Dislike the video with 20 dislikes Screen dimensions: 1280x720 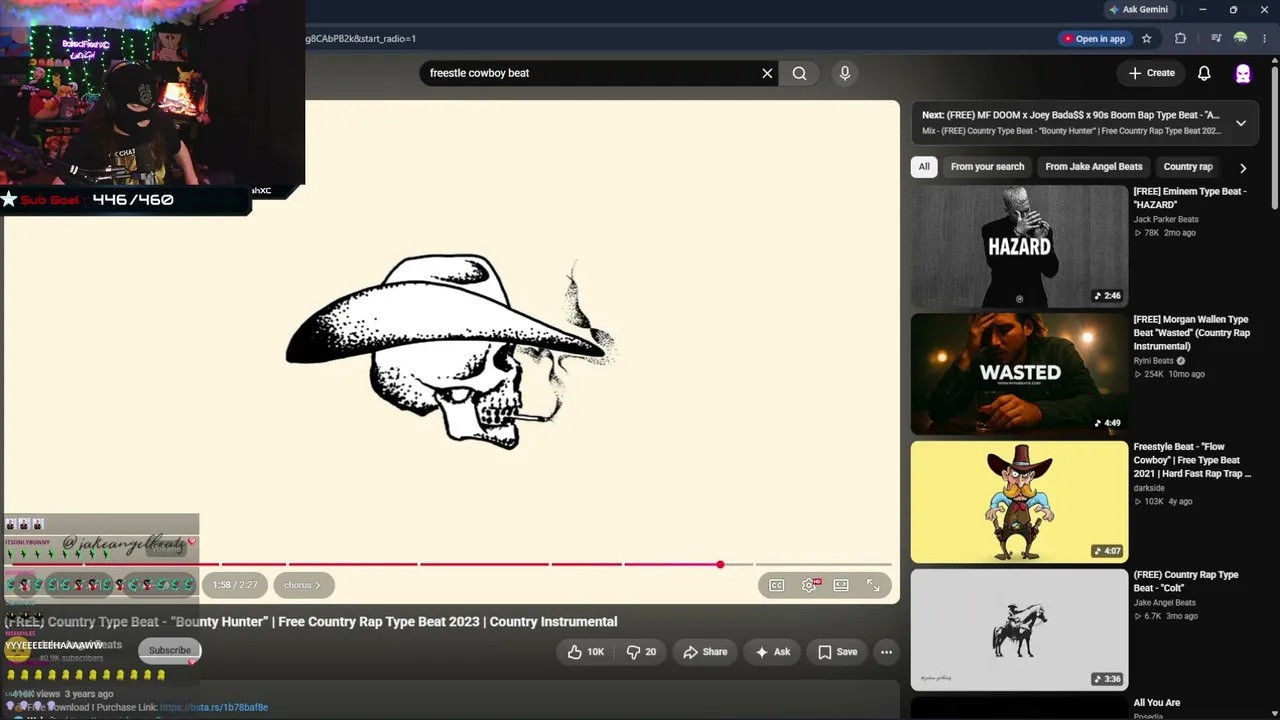[x=641, y=652]
